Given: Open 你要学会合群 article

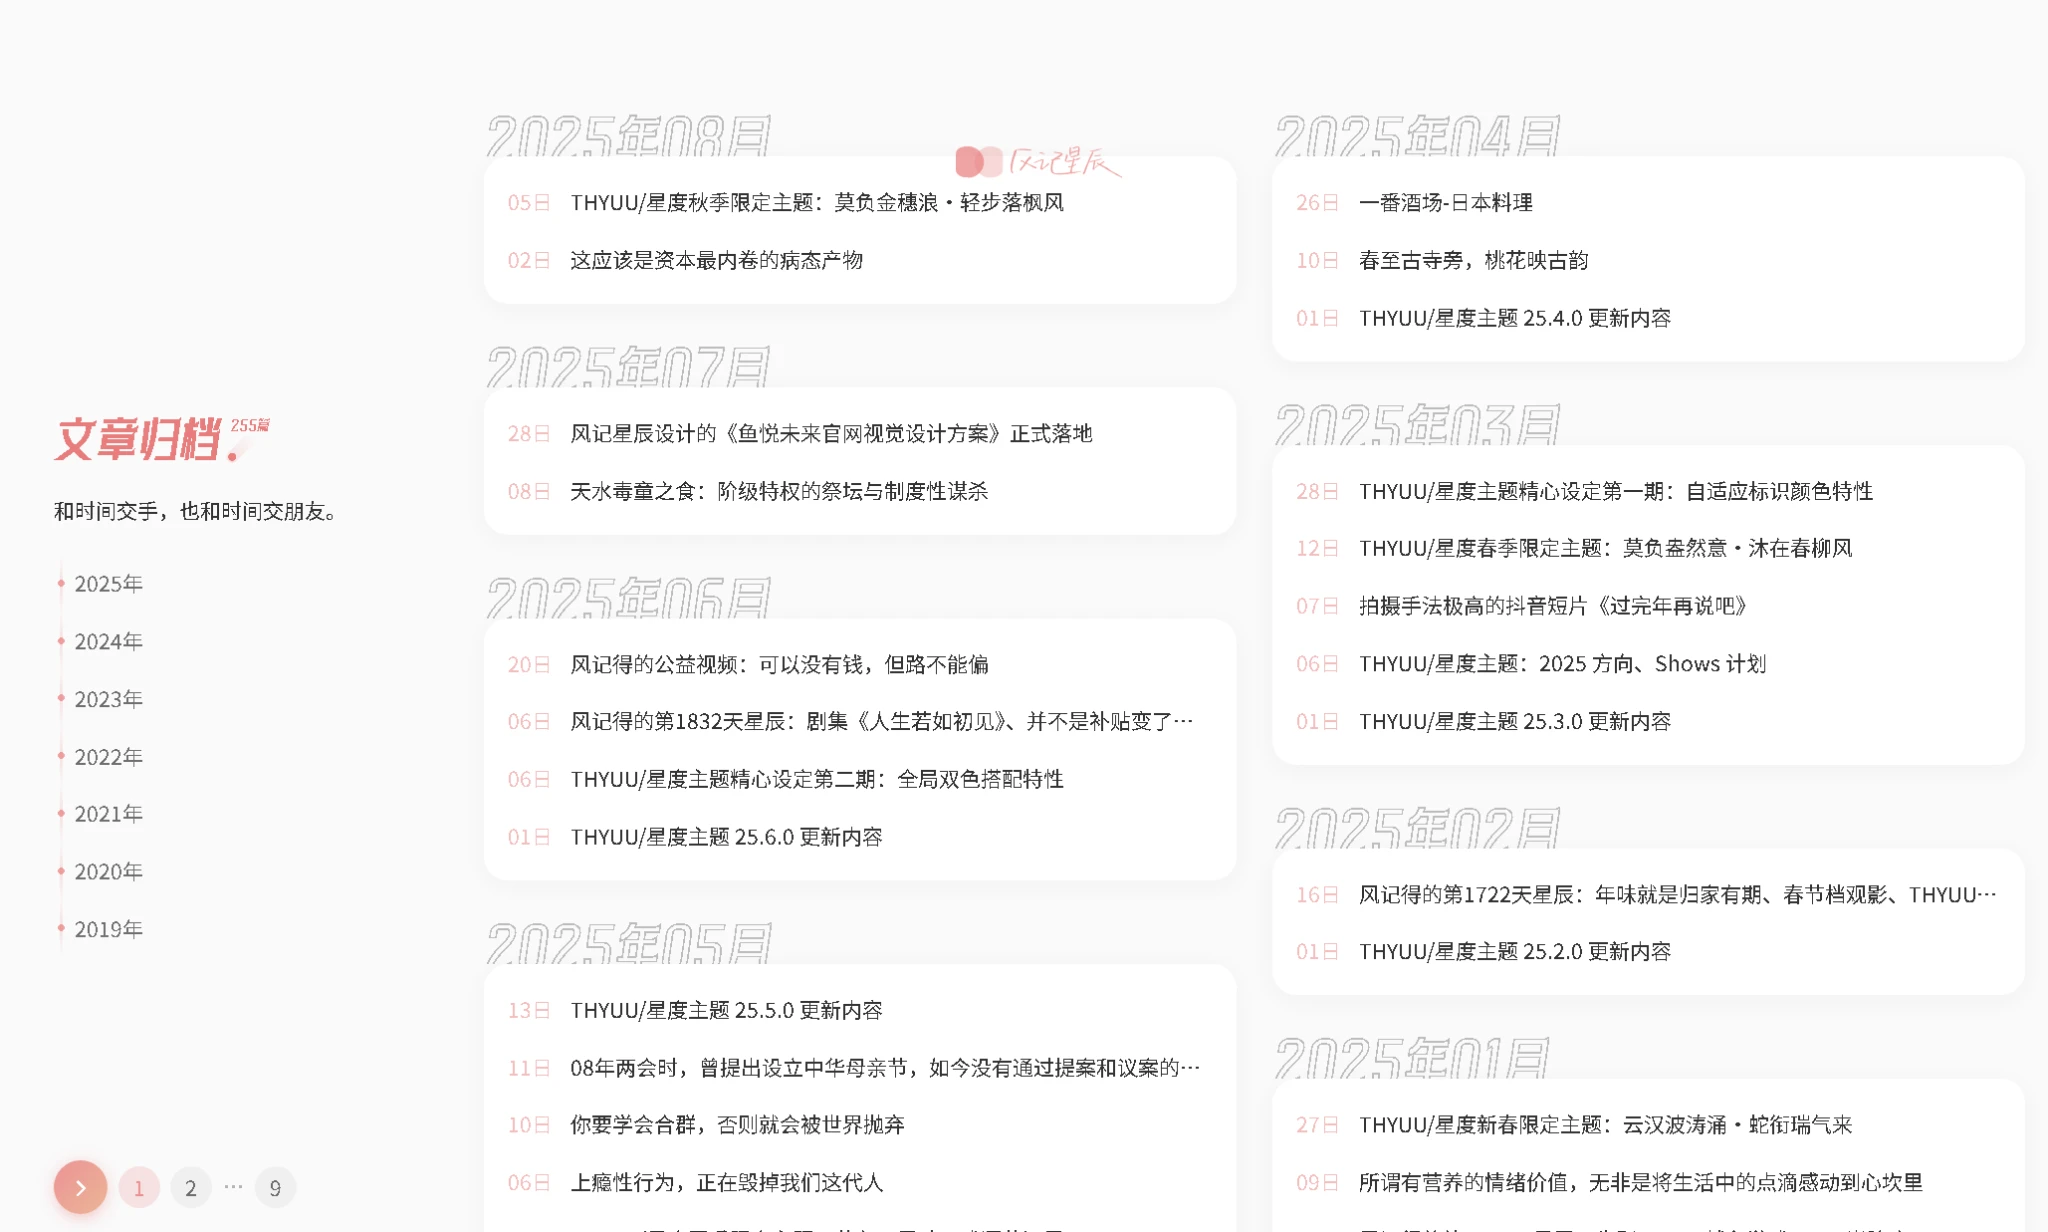Looking at the screenshot, I should coord(737,1125).
